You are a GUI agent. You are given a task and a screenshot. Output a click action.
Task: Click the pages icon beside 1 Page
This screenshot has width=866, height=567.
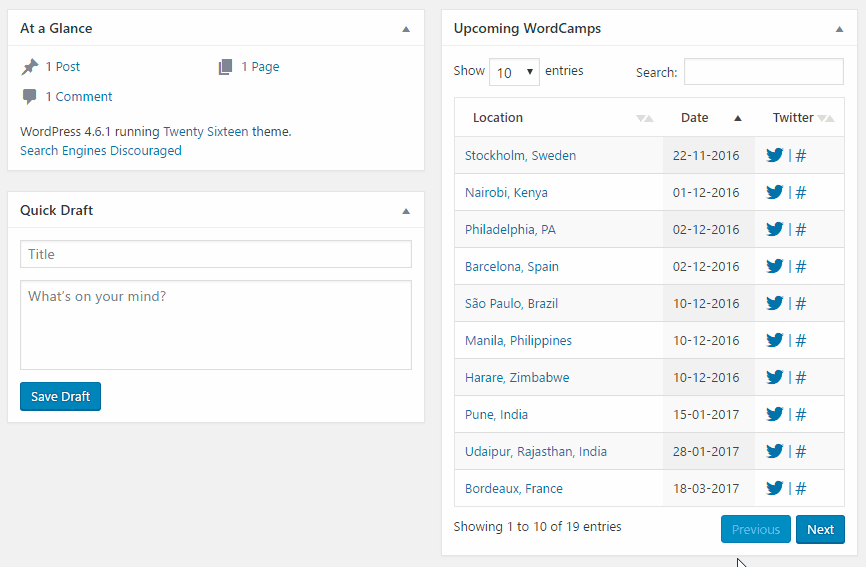tap(225, 67)
